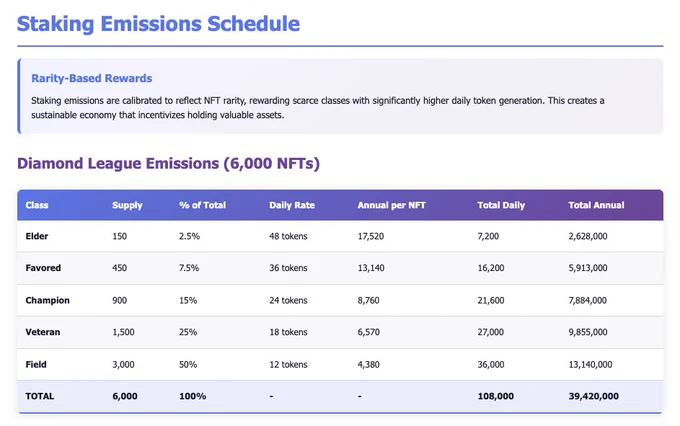Click the Supply column header

[x=127, y=205]
